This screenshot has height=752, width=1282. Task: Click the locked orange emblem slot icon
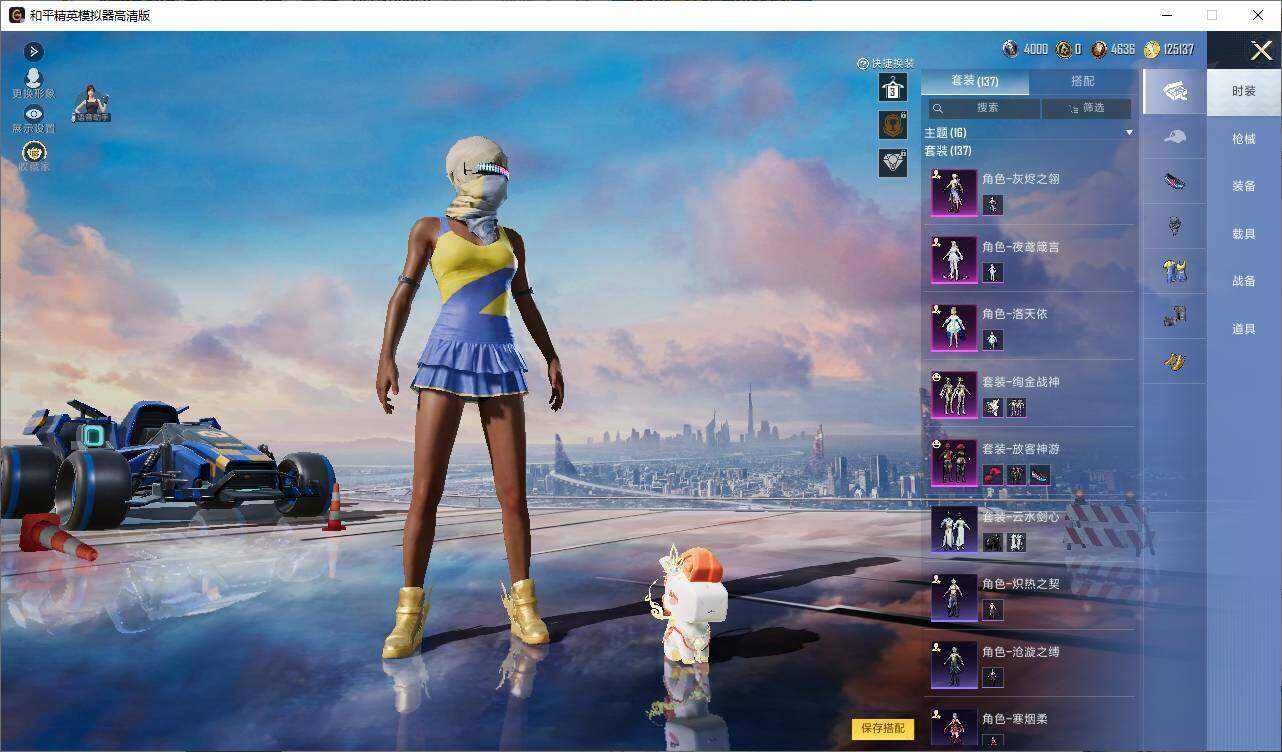point(893,125)
